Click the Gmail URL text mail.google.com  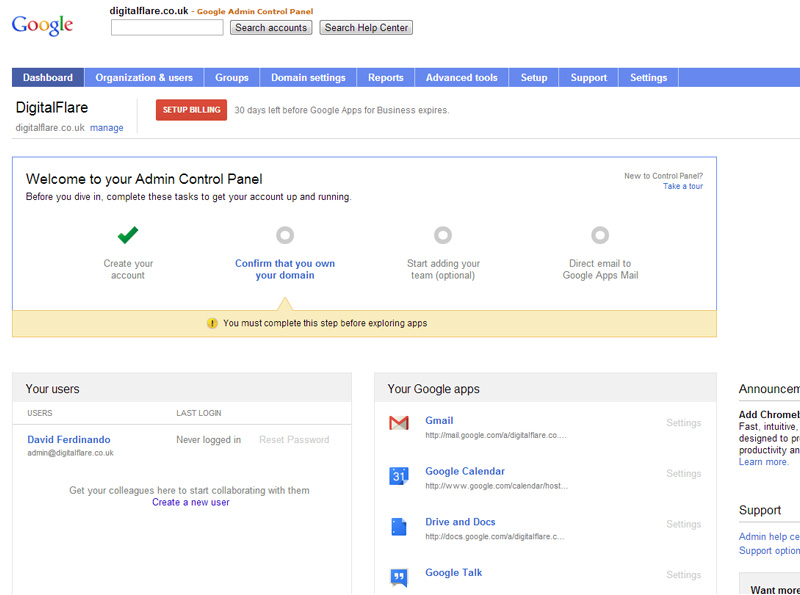[x=496, y=435]
